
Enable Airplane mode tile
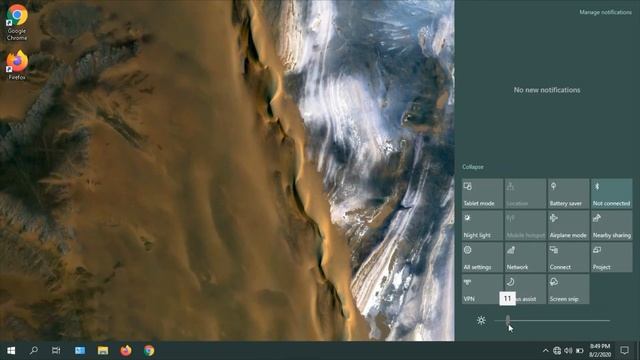(x=569, y=225)
